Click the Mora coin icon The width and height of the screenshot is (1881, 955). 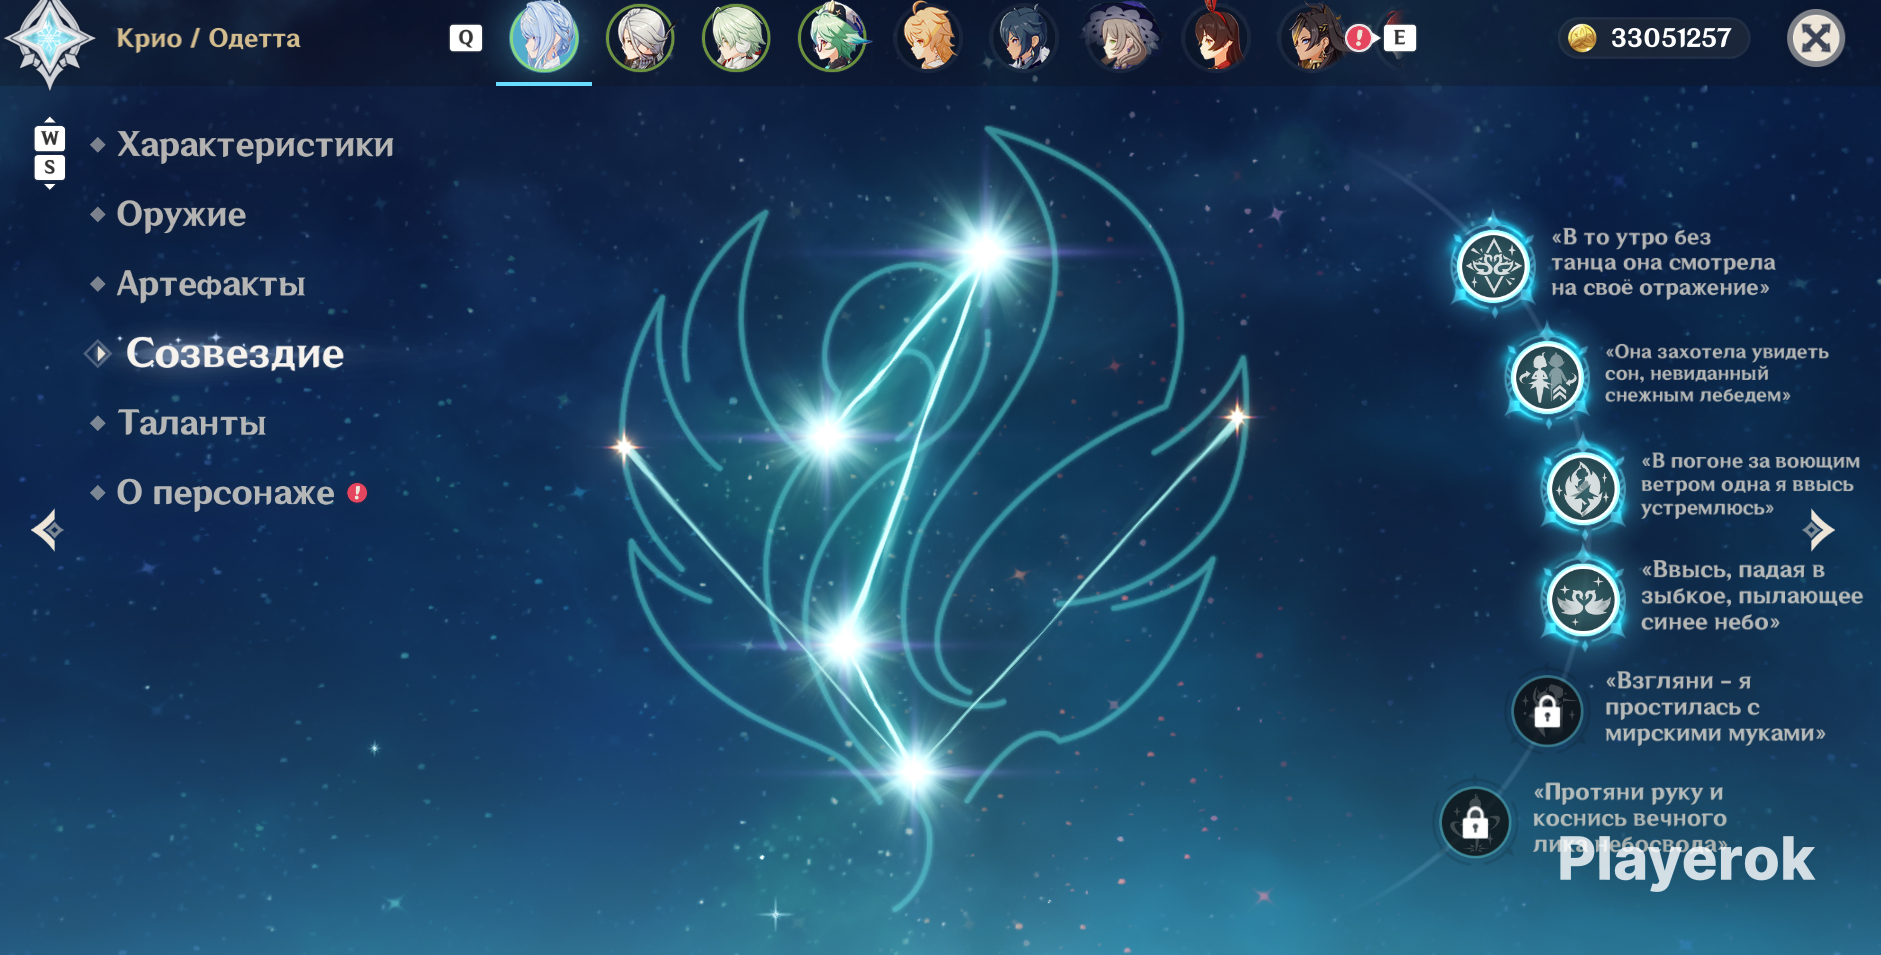pyautogui.click(x=1582, y=38)
